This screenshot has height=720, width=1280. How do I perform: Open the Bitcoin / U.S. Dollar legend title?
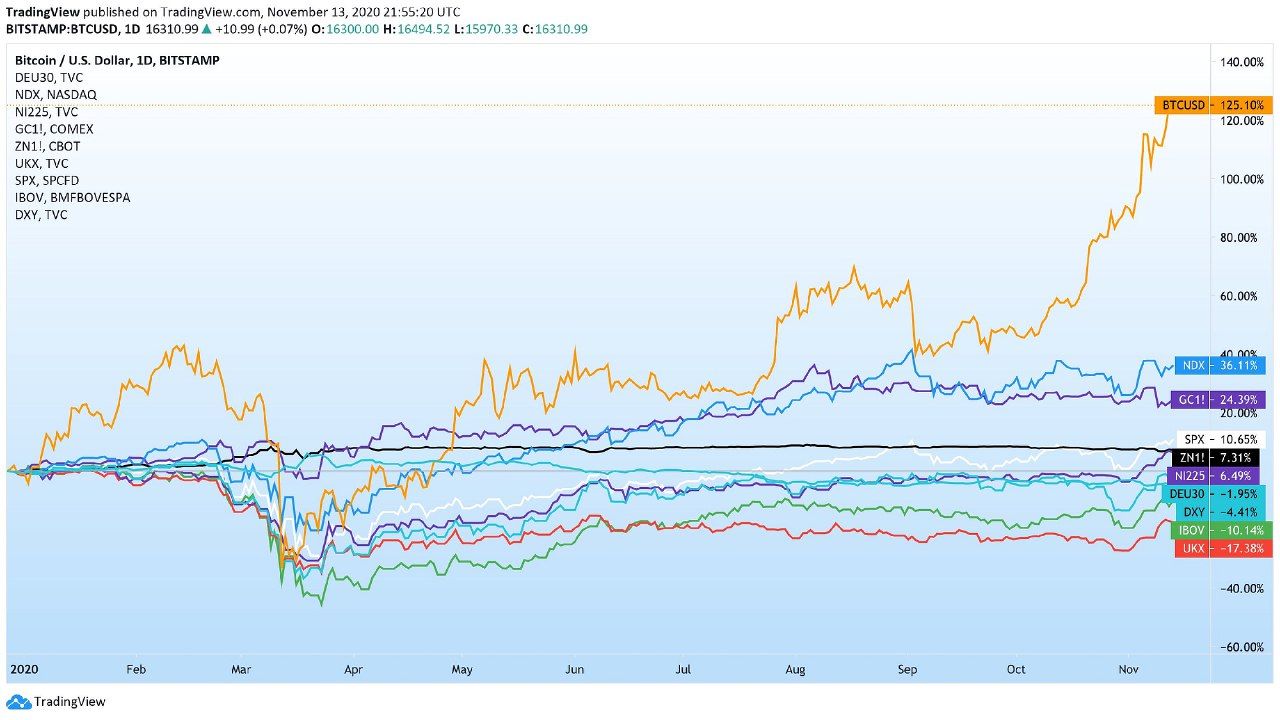(x=117, y=60)
